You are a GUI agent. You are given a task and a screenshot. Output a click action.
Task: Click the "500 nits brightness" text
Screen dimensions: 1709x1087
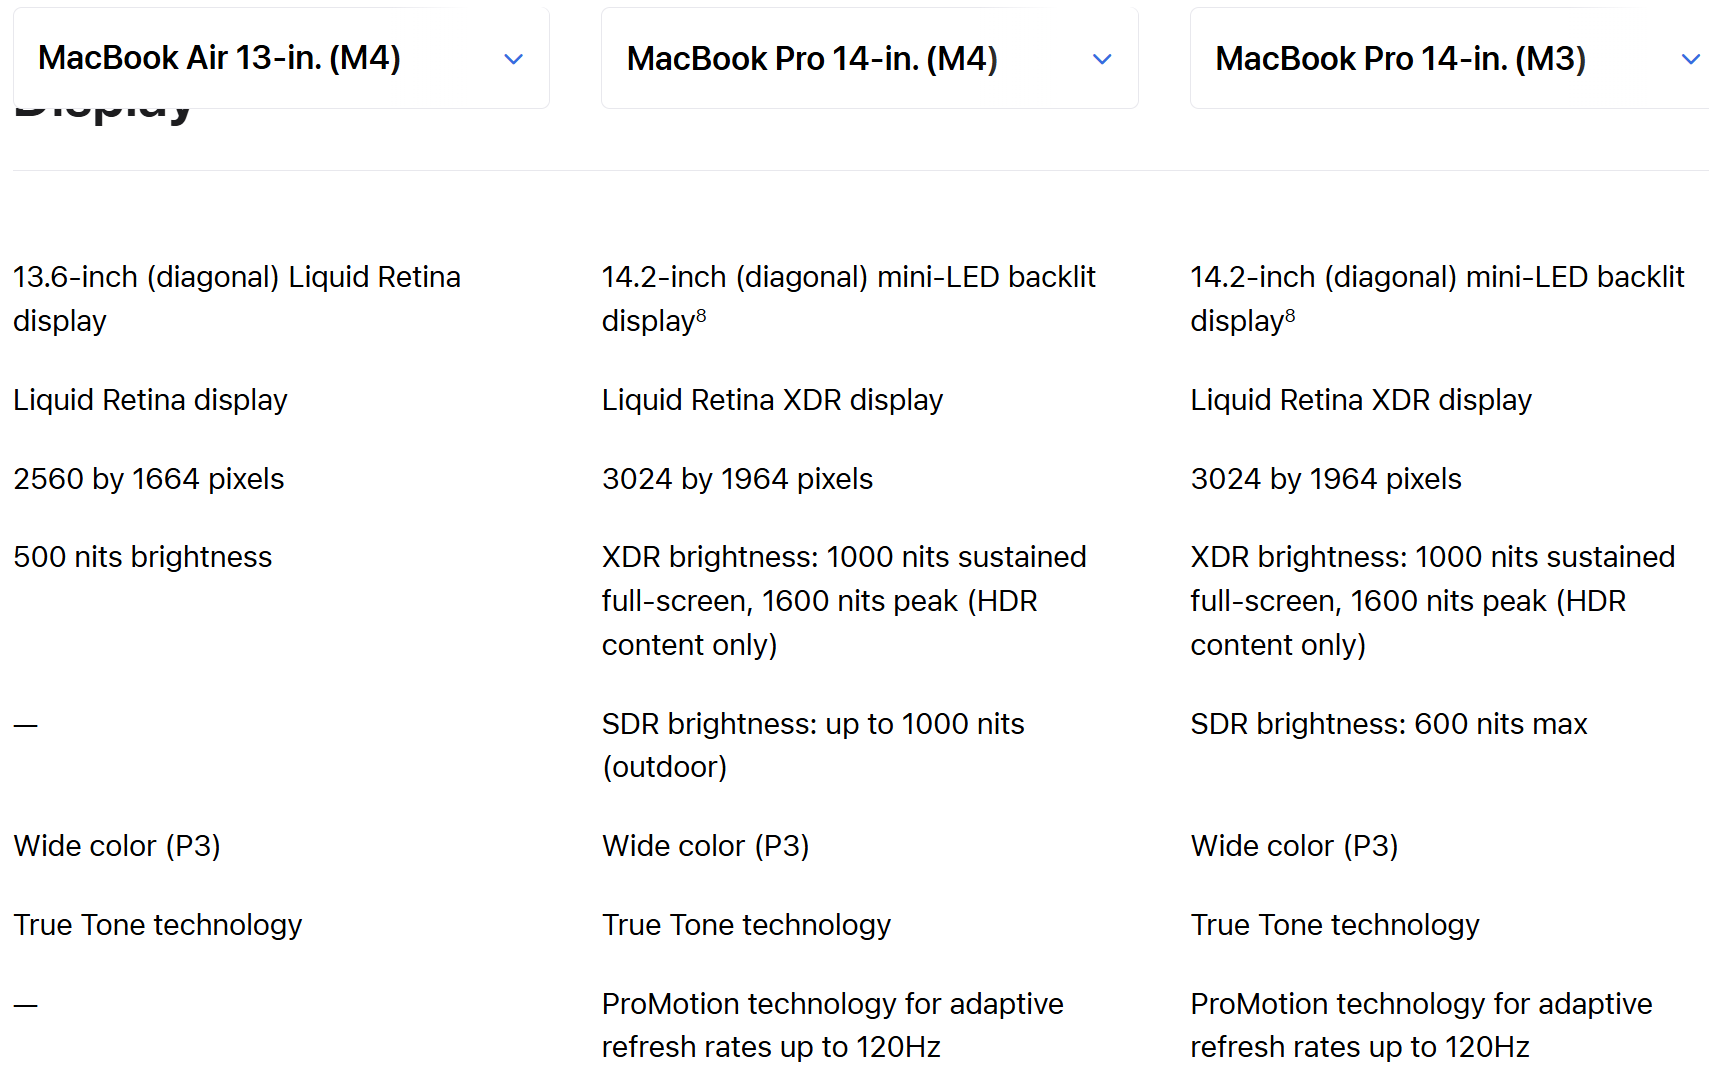[143, 557]
